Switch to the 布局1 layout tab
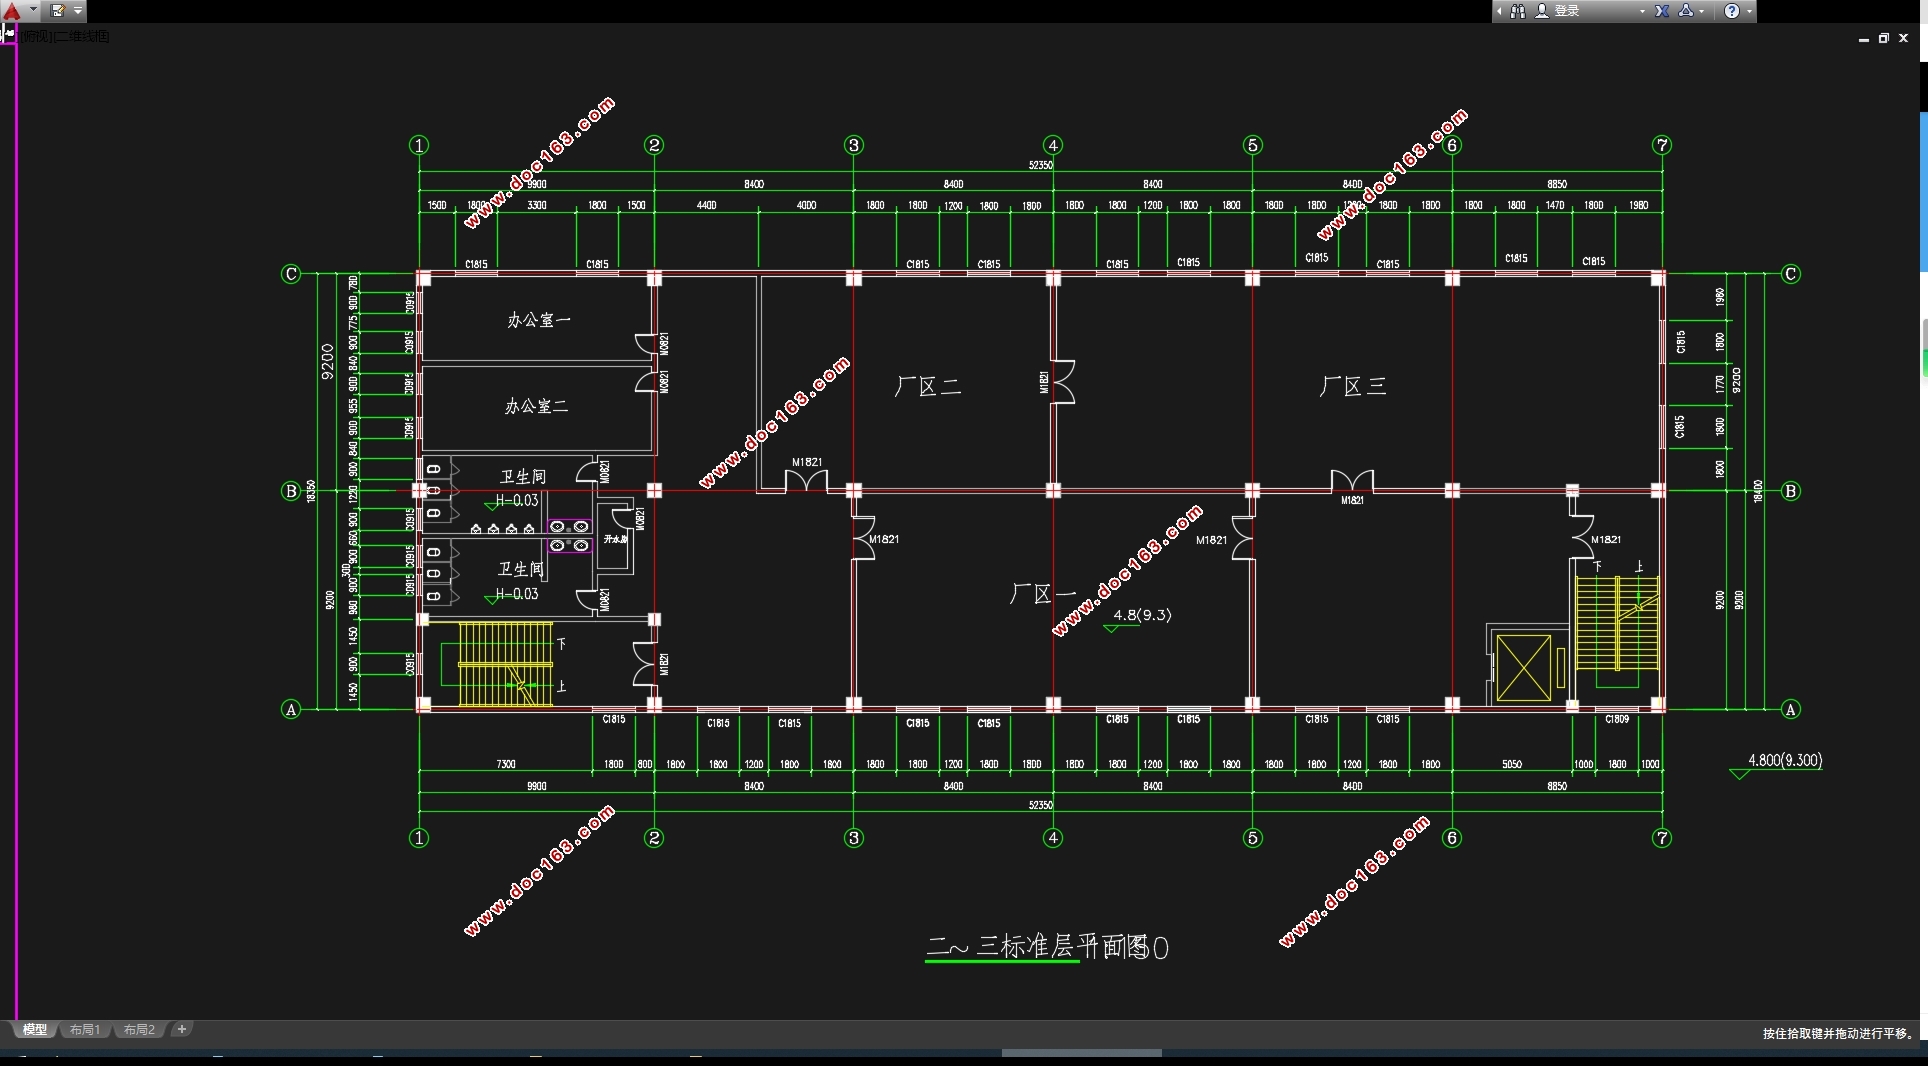Image resolution: width=1928 pixels, height=1066 pixels. tap(85, 1029)
